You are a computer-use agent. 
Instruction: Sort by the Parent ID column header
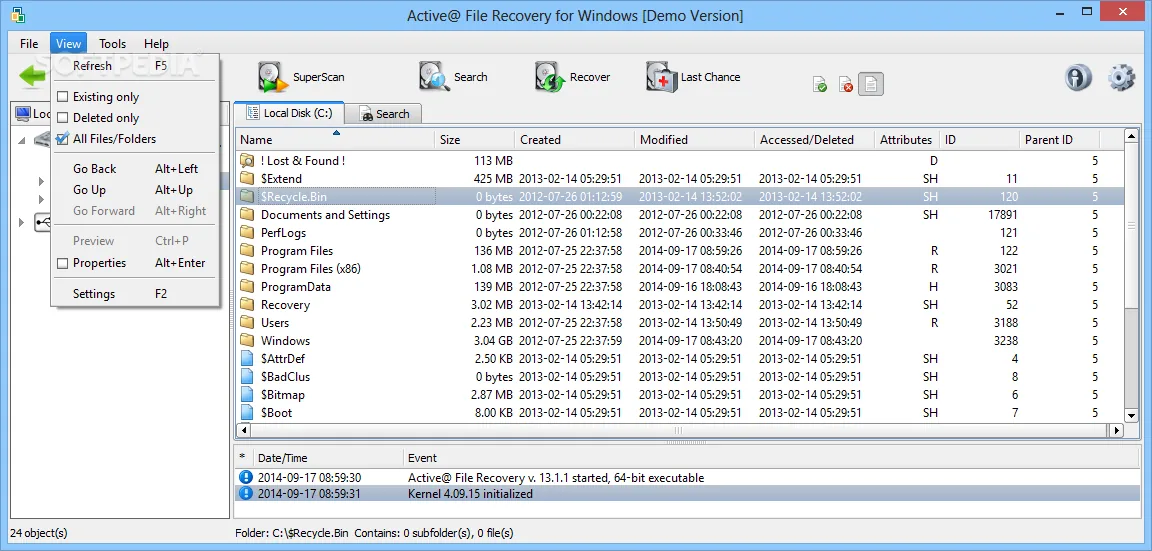pyautogui.click(x=1059, y=140)
